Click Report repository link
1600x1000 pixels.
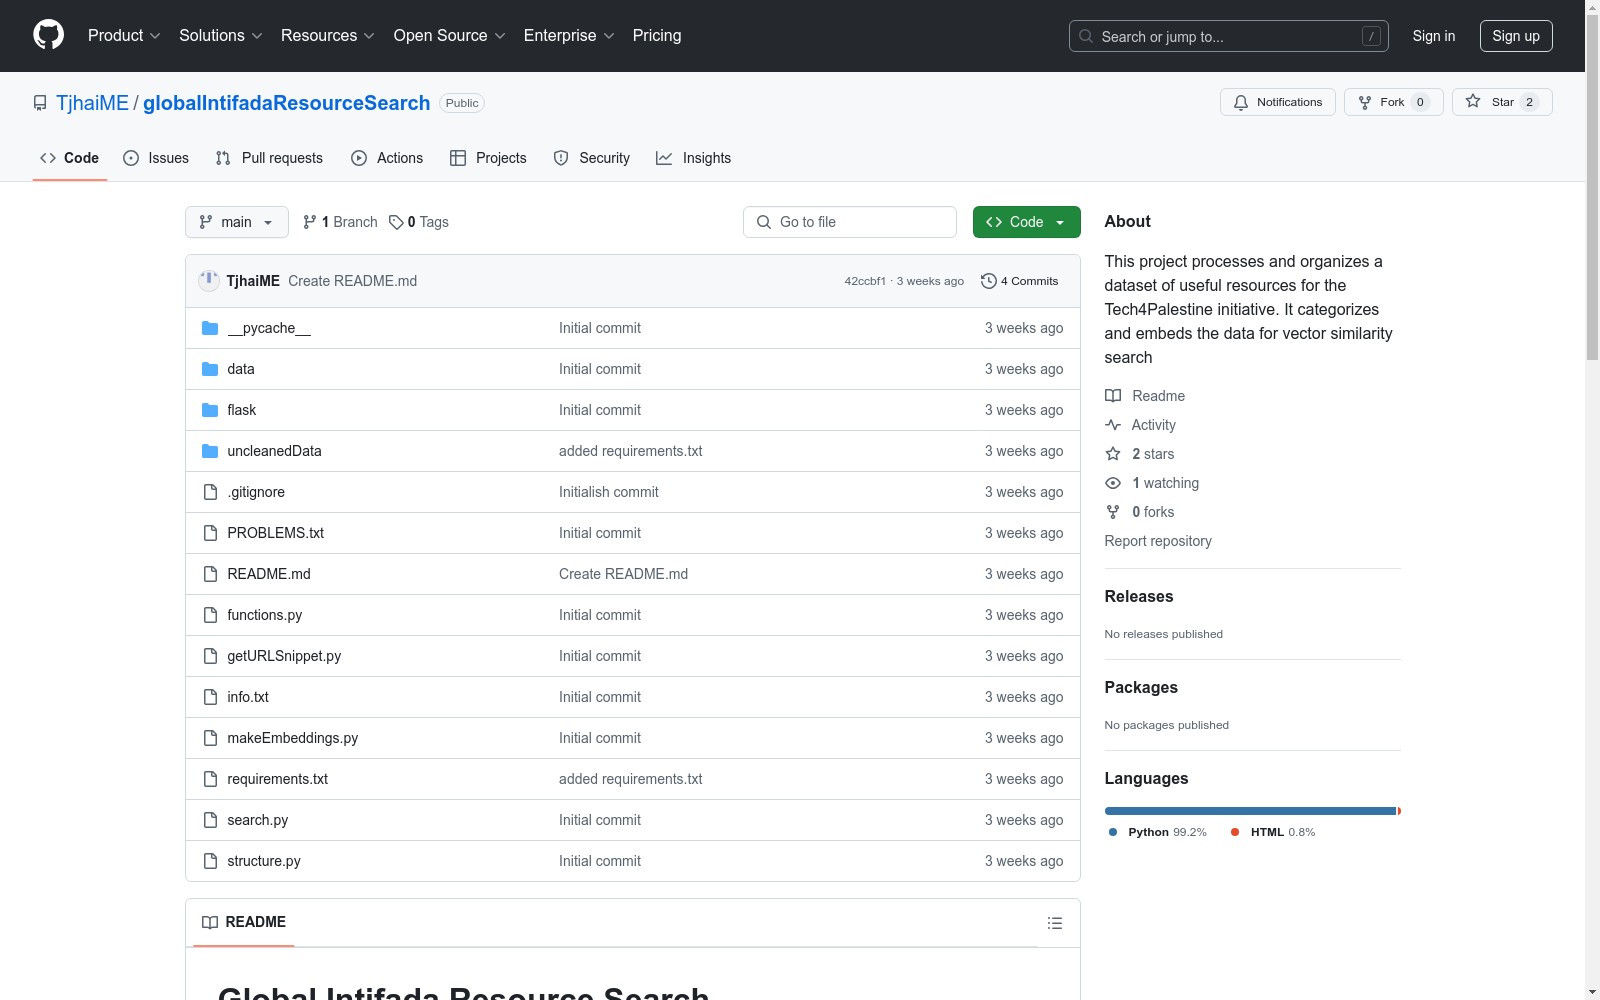1158,541
